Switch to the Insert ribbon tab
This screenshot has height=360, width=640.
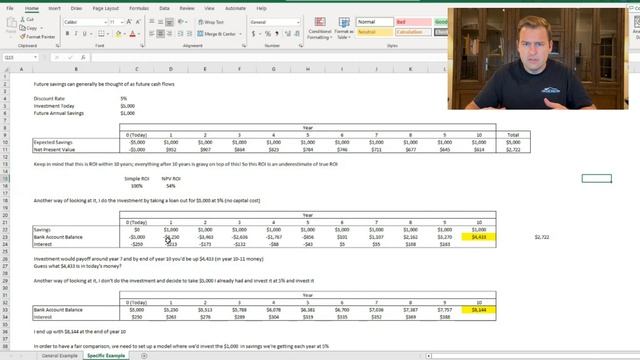pos(54,8)
